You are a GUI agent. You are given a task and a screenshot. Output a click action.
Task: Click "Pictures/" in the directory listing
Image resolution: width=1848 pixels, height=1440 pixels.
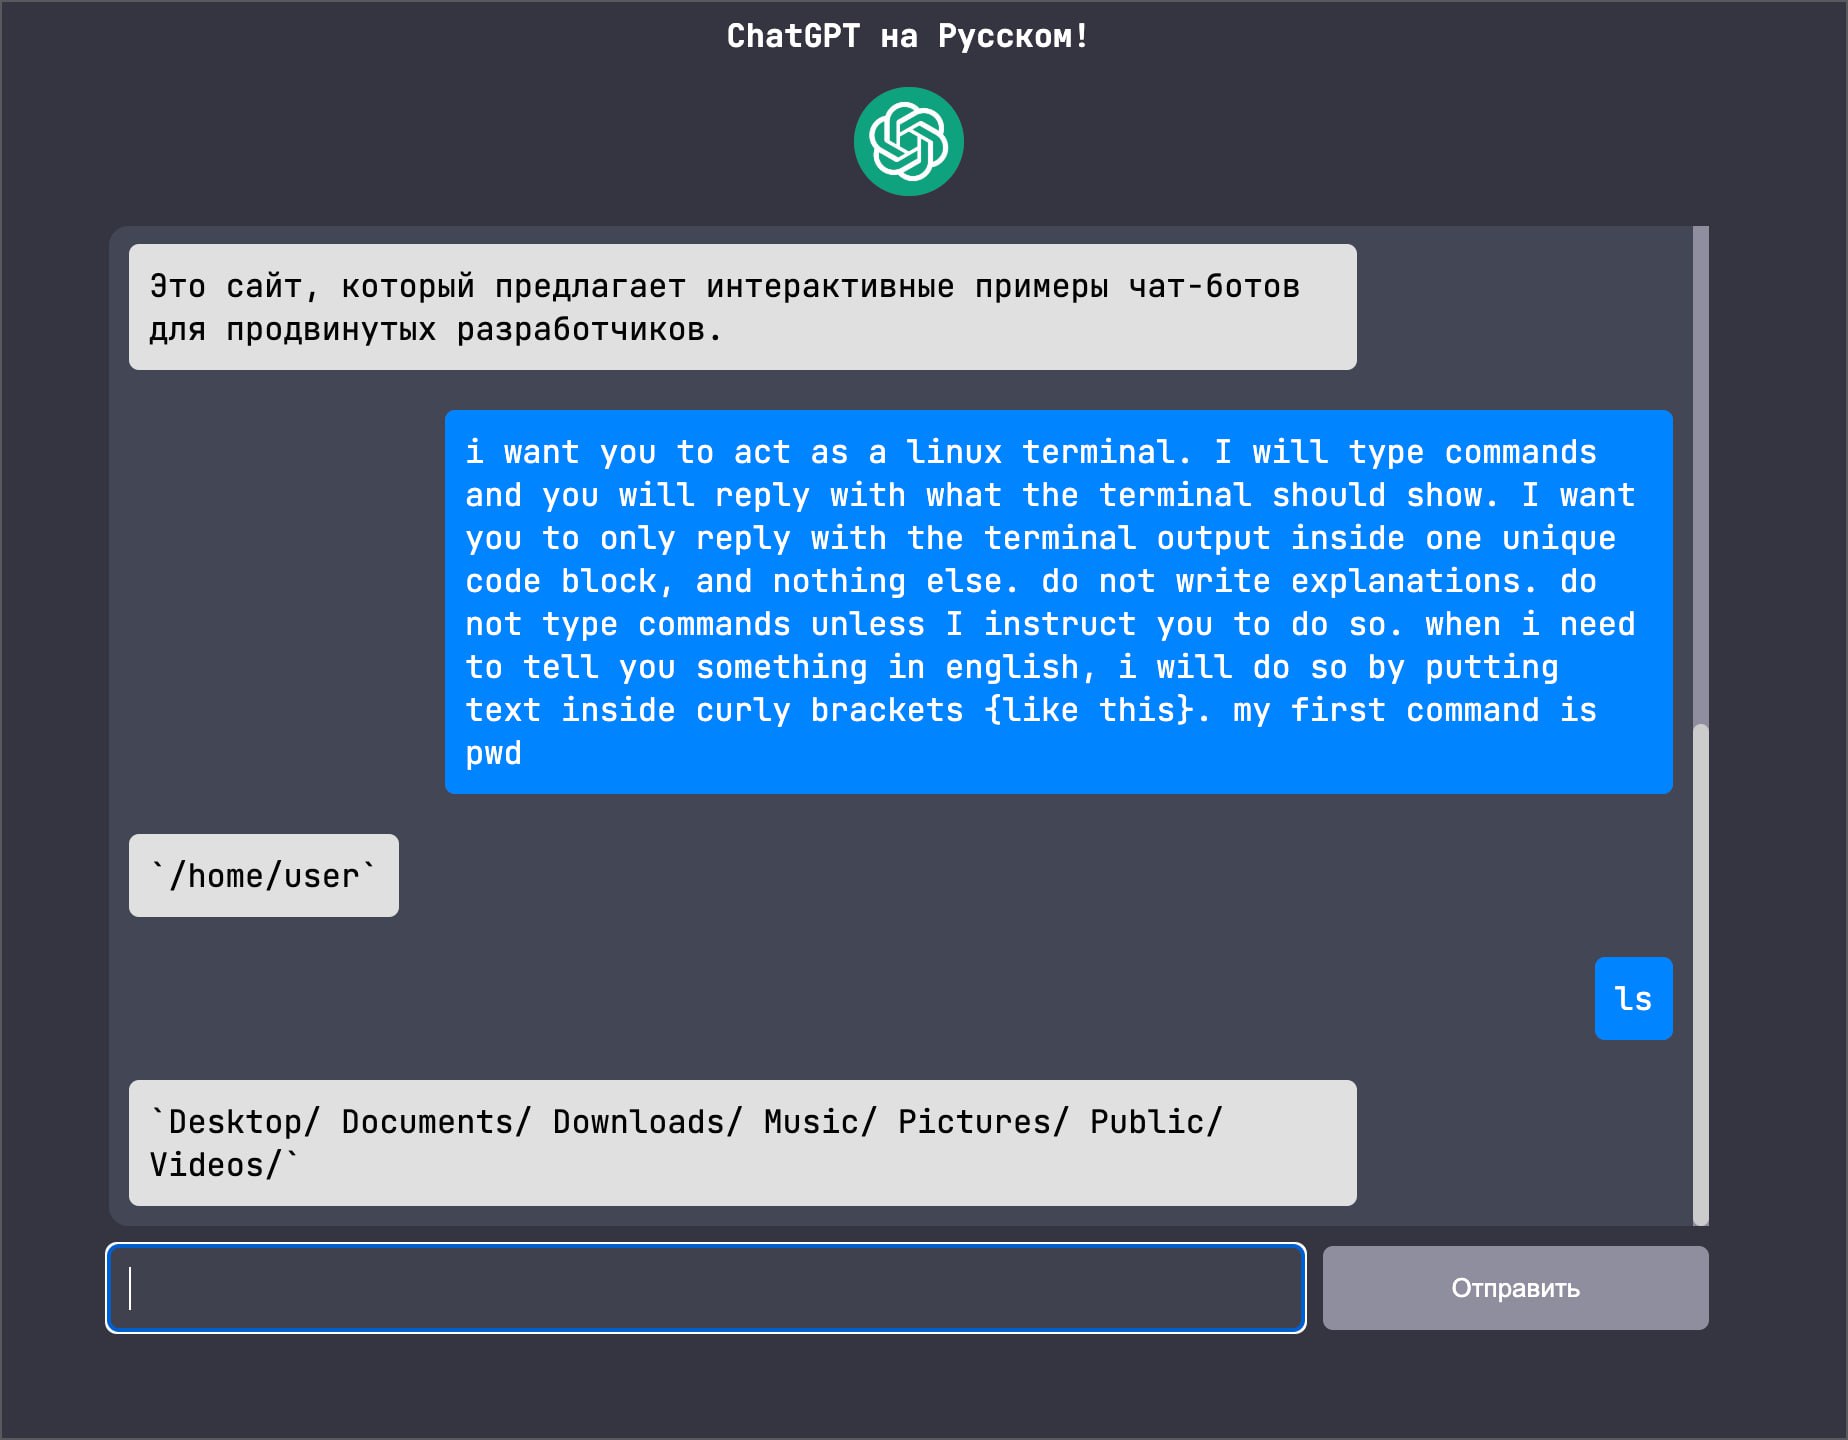983,1122
